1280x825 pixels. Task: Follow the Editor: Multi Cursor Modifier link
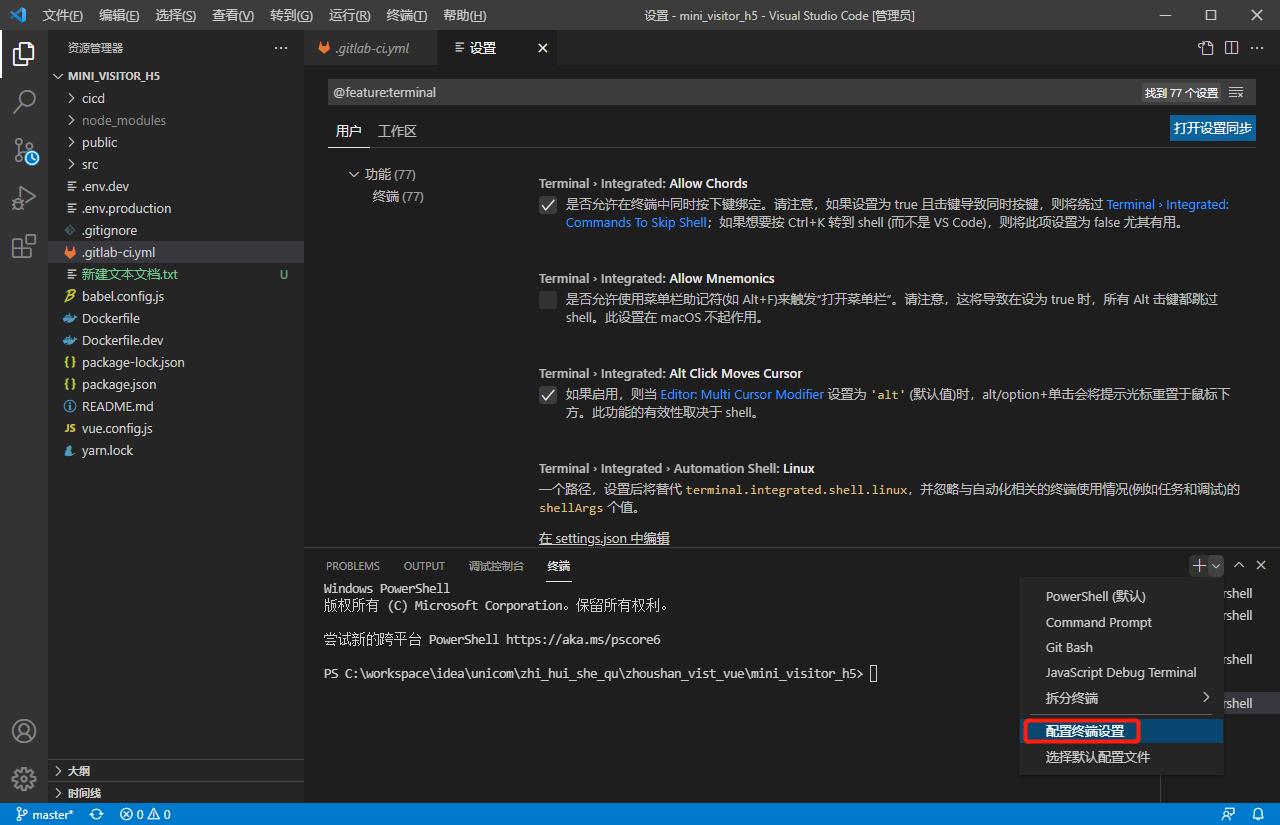click(x=742, y=395)
